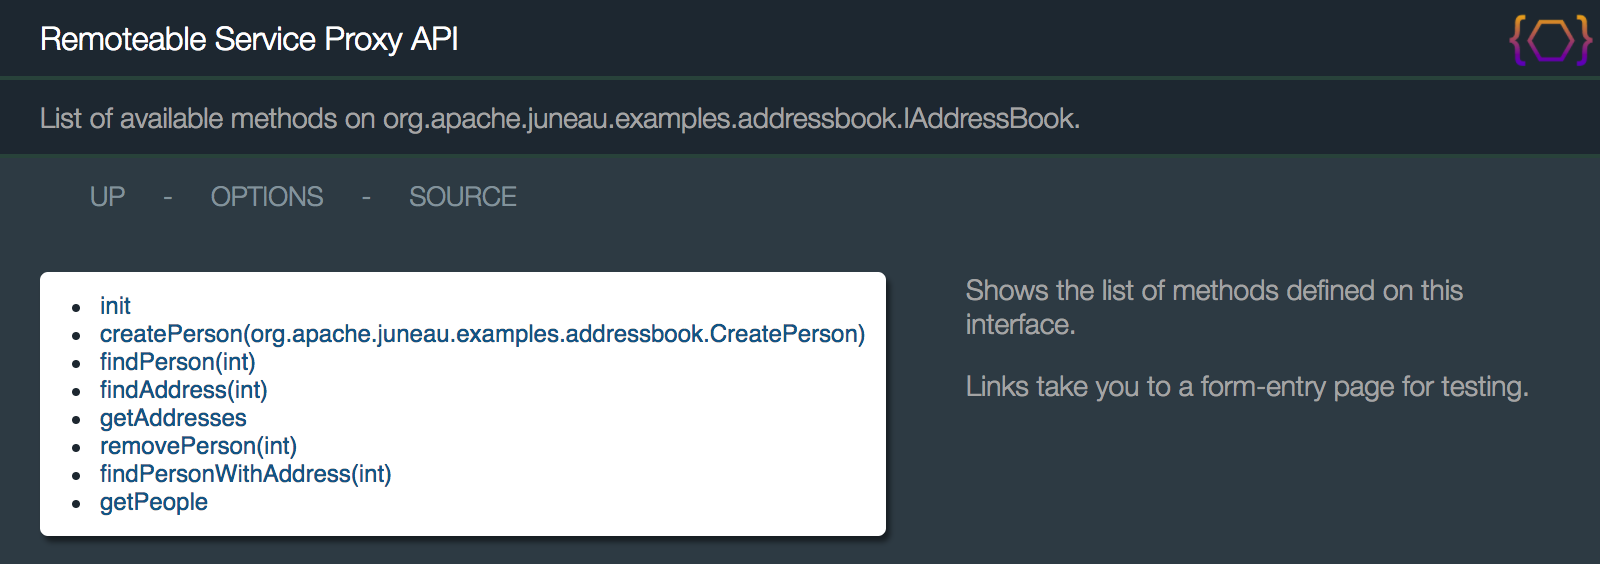This screenshot has width=1600, height=564.
Task: Click the bullet point beside the init method
Action: pyautogui.click(x=77, y=308)
